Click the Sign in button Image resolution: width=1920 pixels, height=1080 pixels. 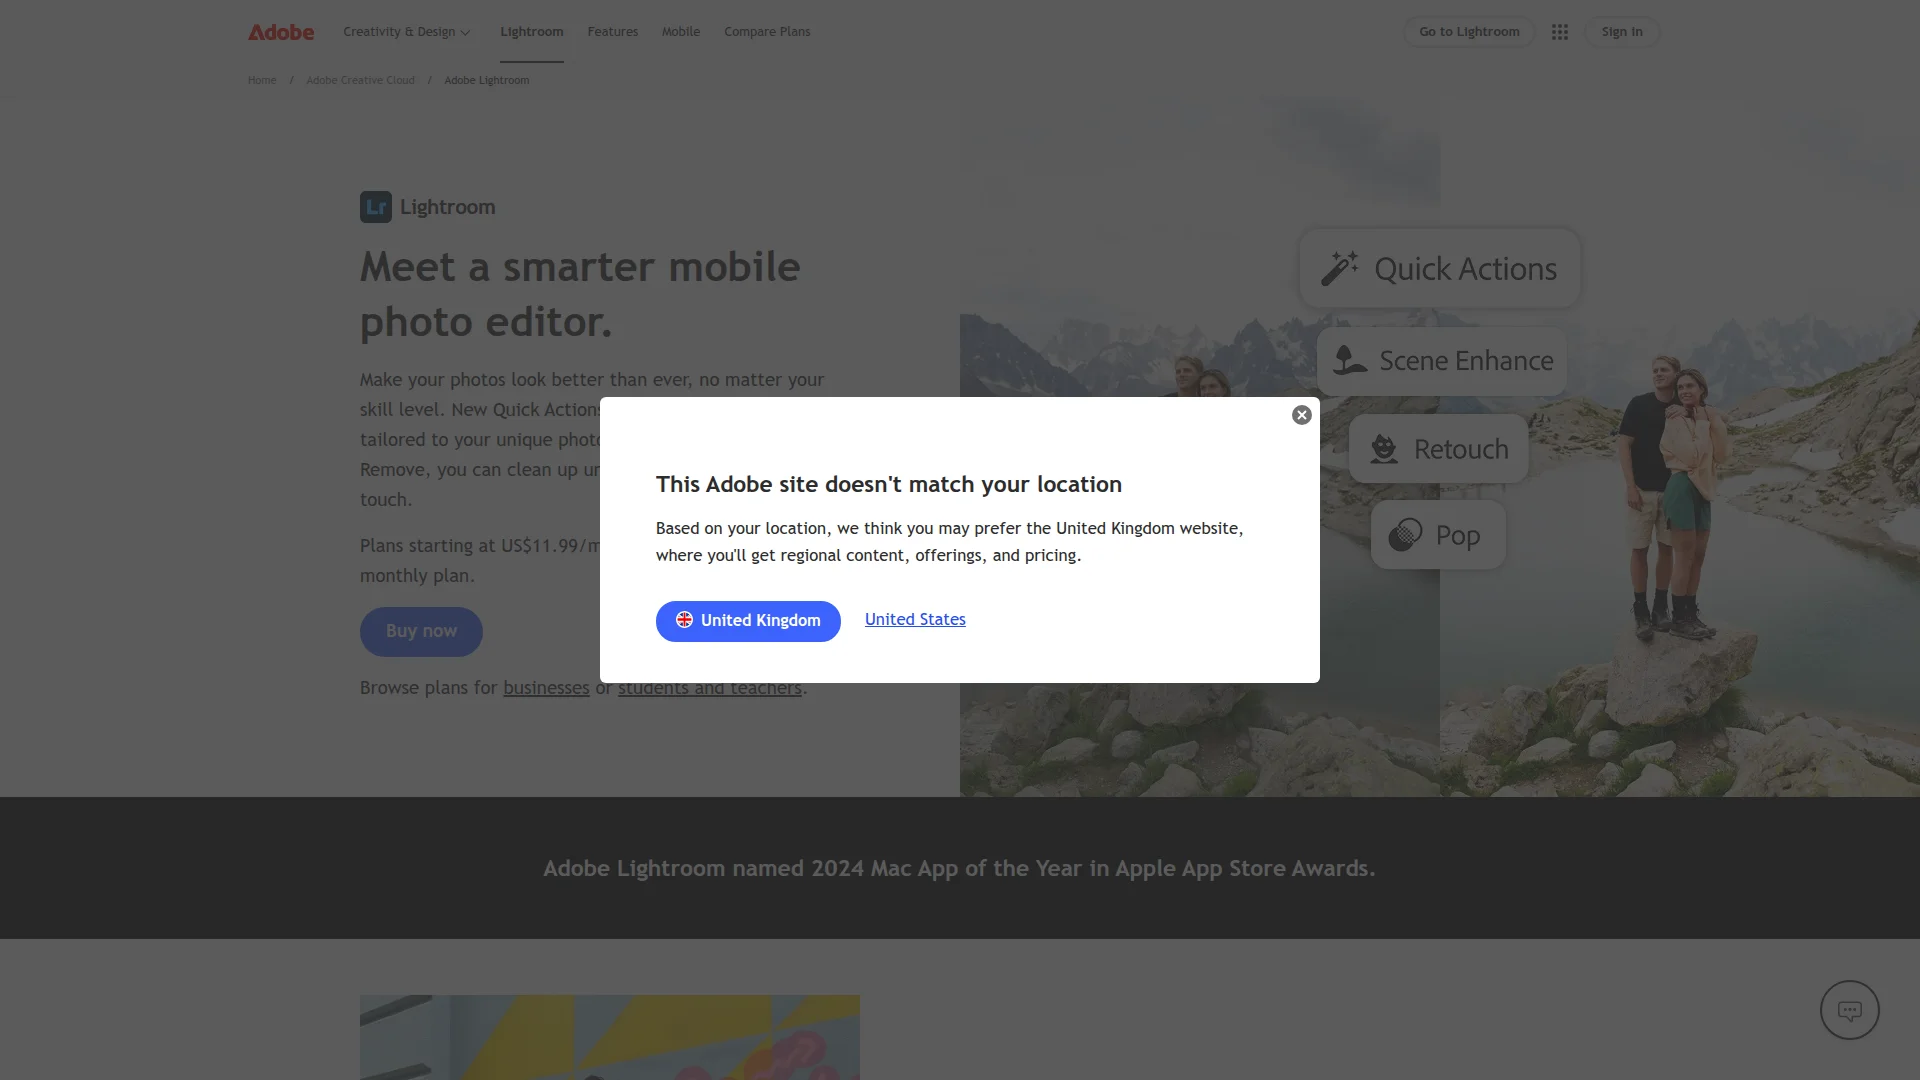(x=1622, y=32)
